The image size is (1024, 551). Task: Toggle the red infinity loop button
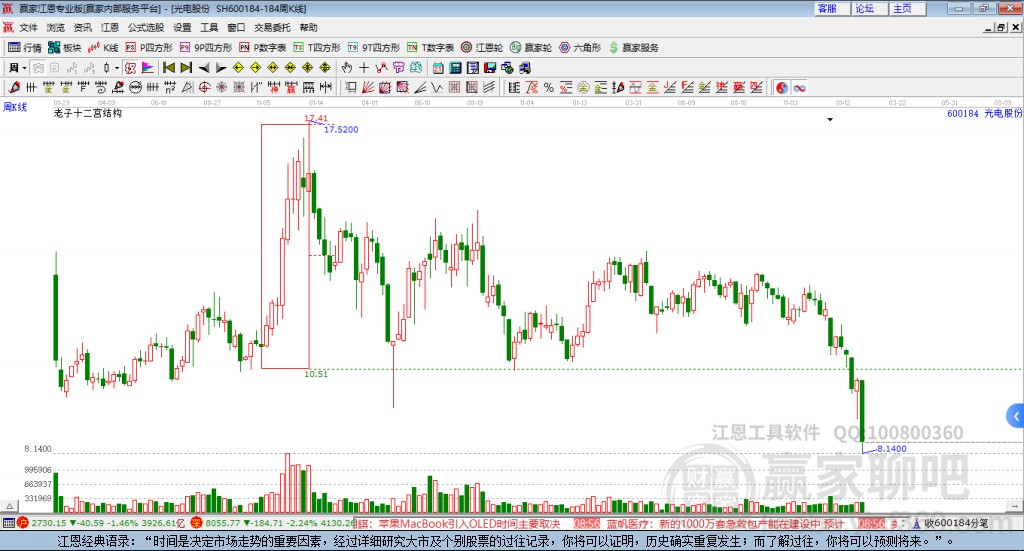(799, 87)
